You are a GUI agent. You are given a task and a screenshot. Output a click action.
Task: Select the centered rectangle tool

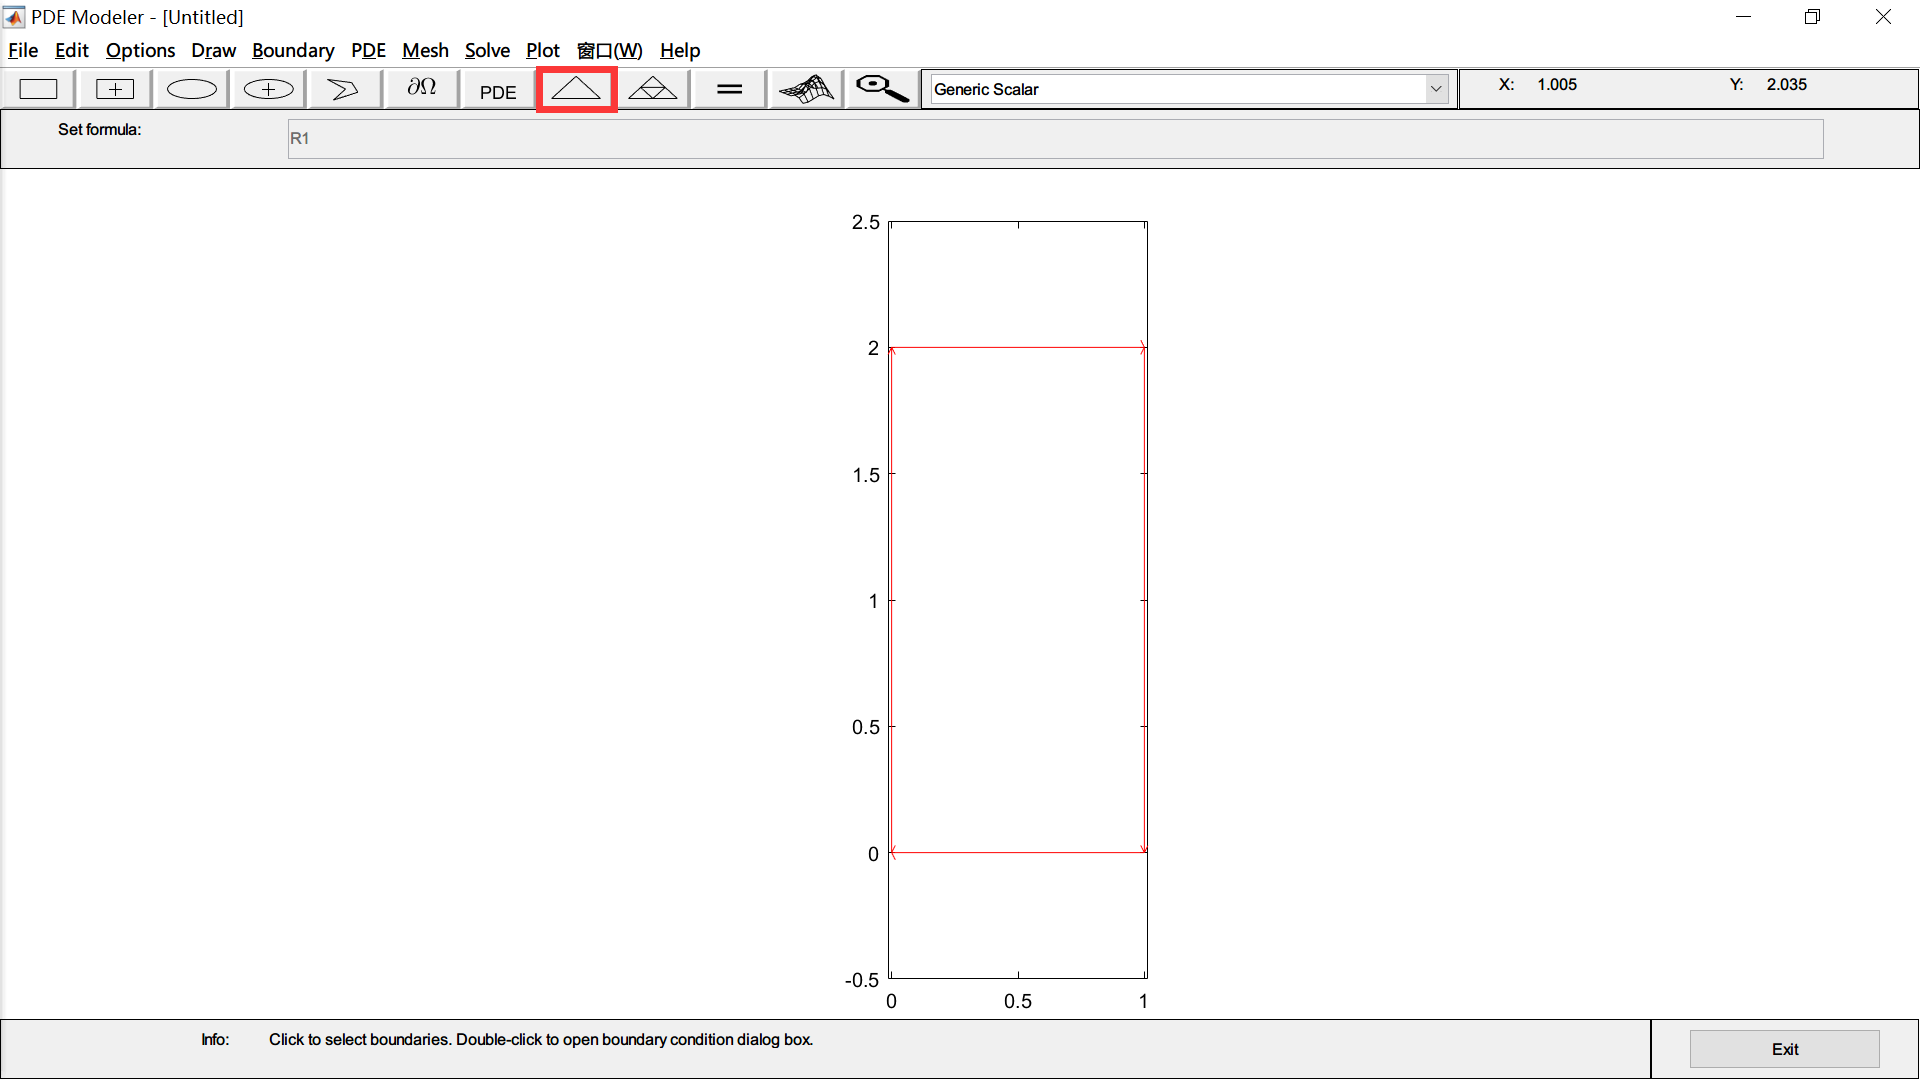pyautogui.click(x=114, y=88)
